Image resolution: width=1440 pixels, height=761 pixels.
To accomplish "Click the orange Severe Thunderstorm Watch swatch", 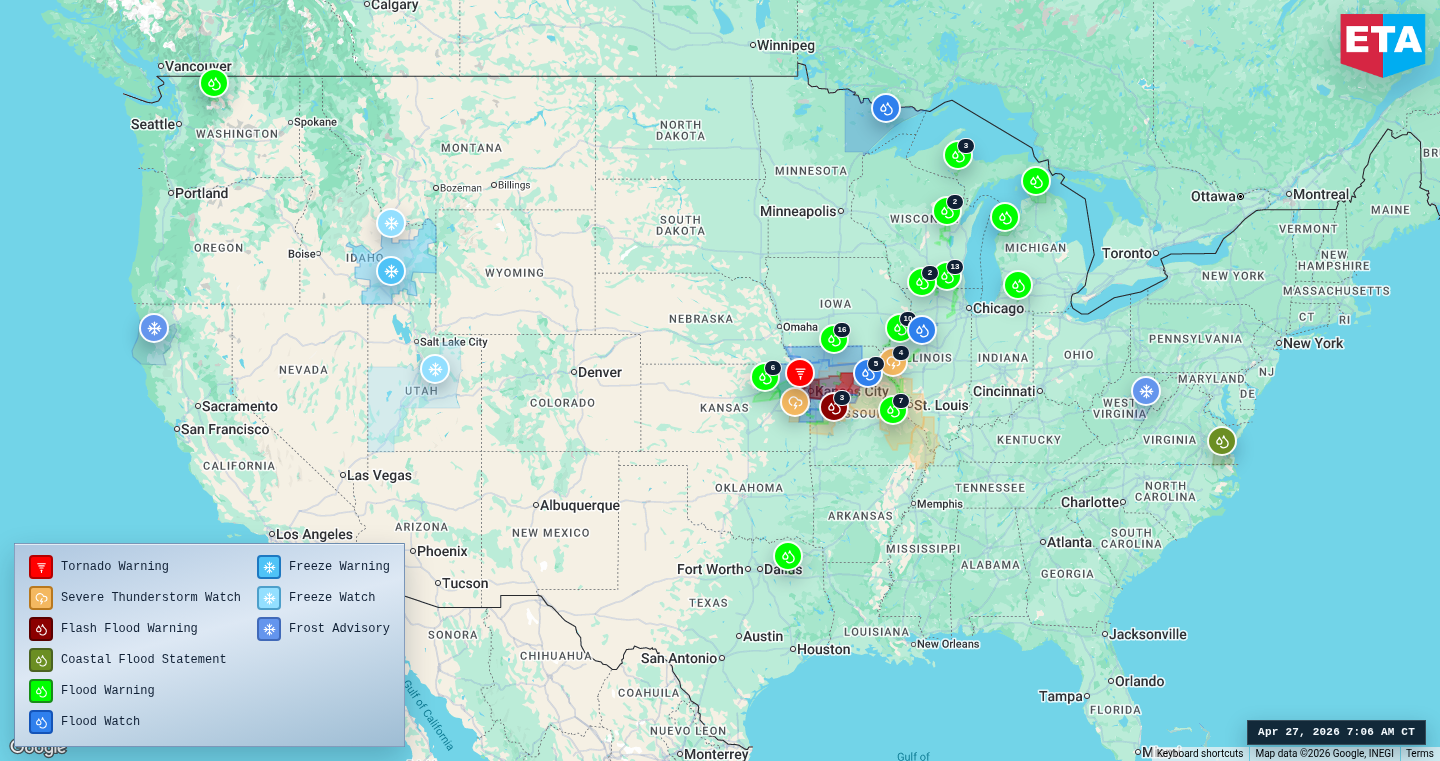I will [40, 597].
